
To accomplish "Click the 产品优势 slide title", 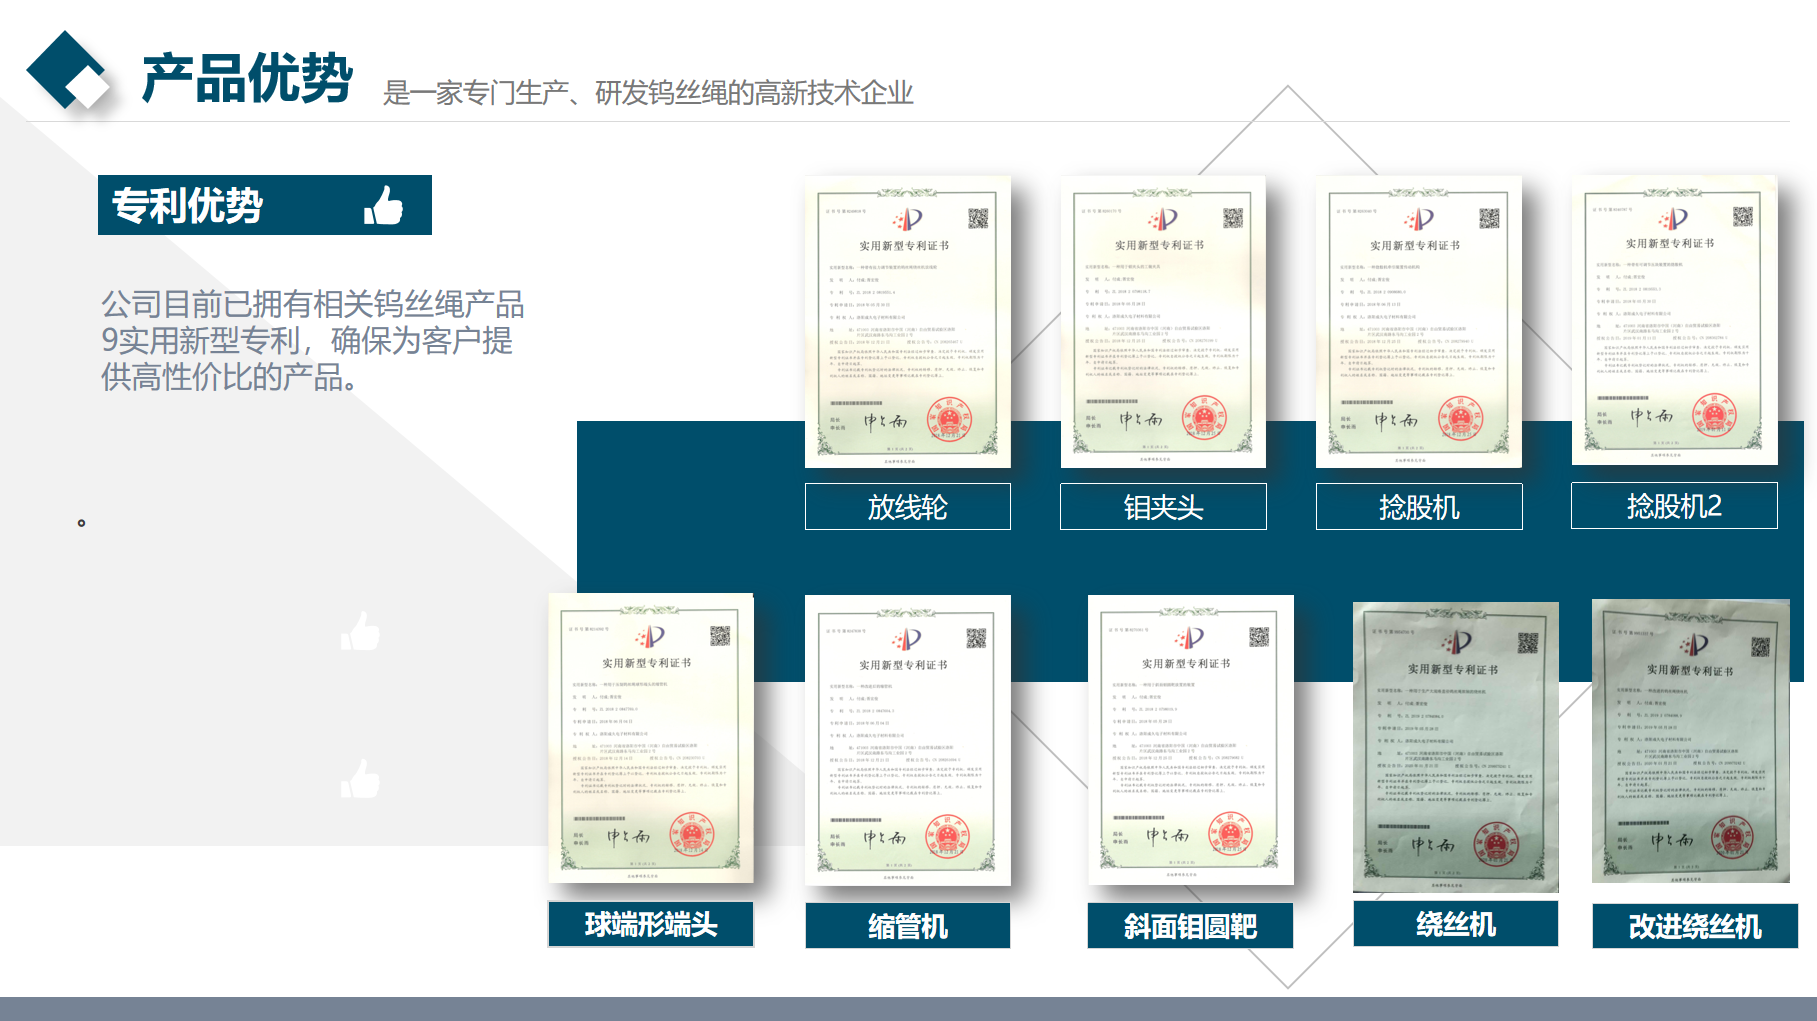I will [247, 78].
